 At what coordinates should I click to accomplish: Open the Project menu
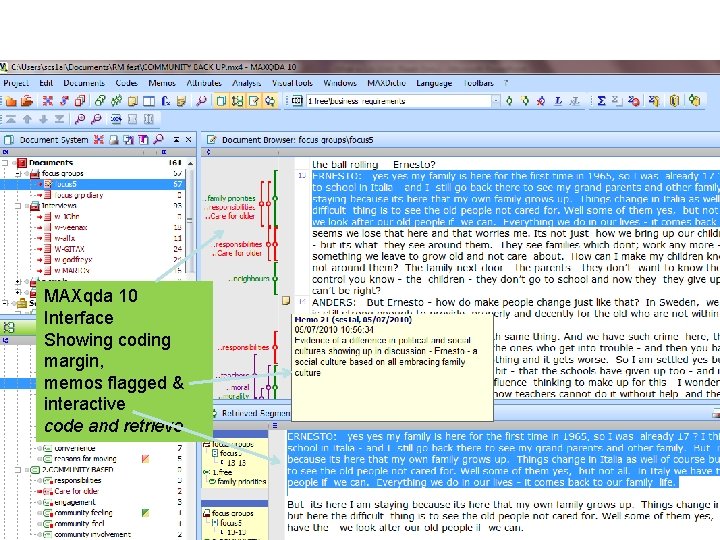click(16, 83)
